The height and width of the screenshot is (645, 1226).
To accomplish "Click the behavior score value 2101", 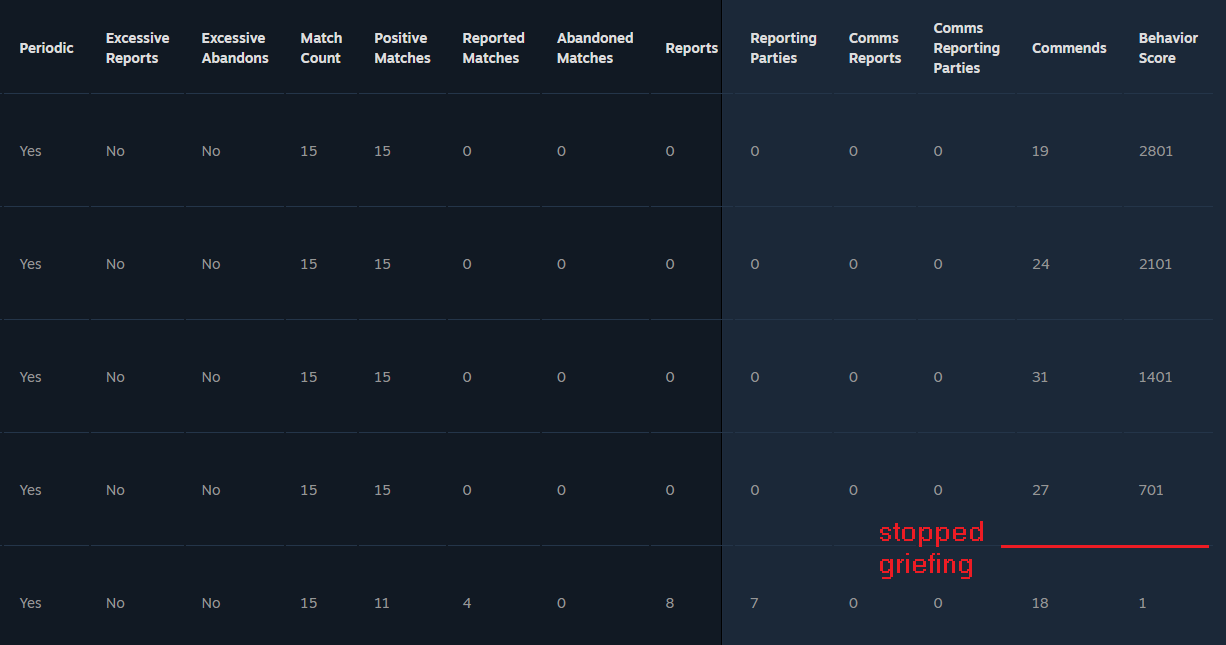I will click(1155, 264).
